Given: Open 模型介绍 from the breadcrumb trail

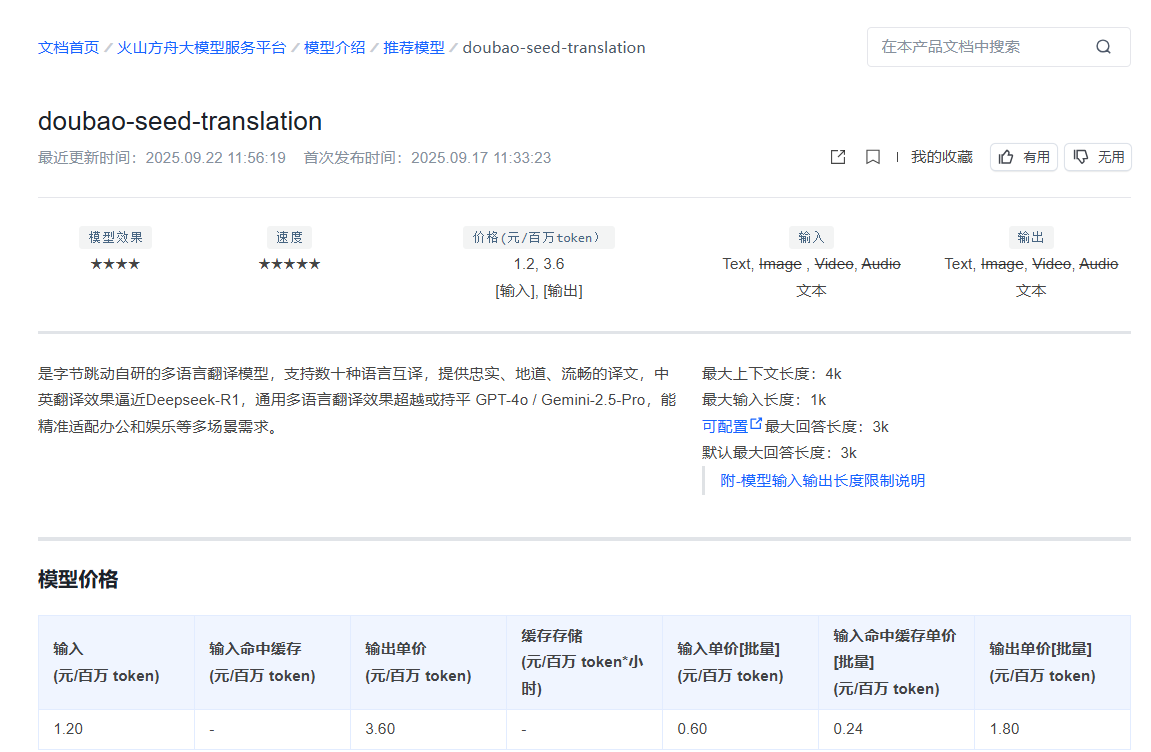Looking at the screenshot, I should click(x=334, y=47).
